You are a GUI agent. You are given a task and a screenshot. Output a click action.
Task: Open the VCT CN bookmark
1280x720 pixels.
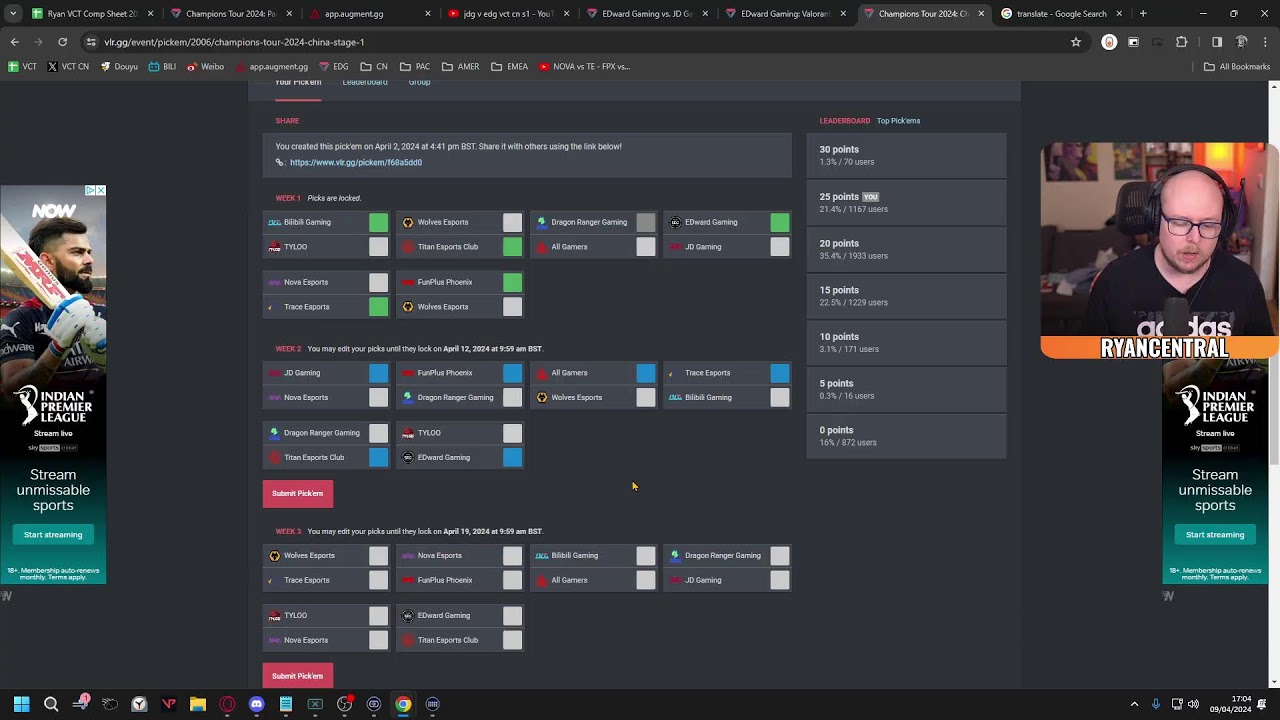pos(68,67)
